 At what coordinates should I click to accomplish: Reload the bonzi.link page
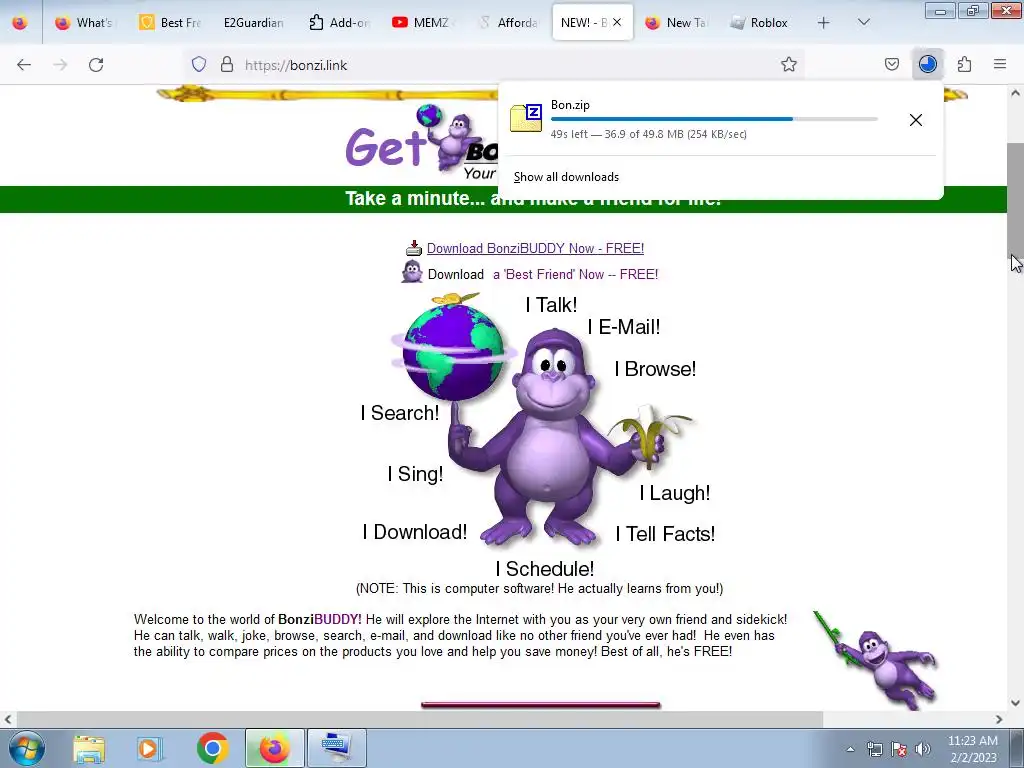[96, 65]
